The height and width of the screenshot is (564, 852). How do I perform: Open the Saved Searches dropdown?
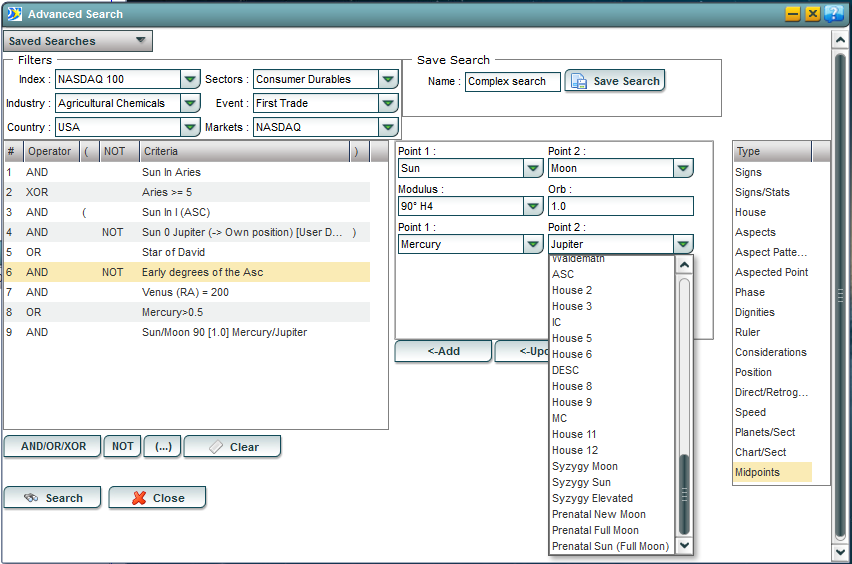78,41
